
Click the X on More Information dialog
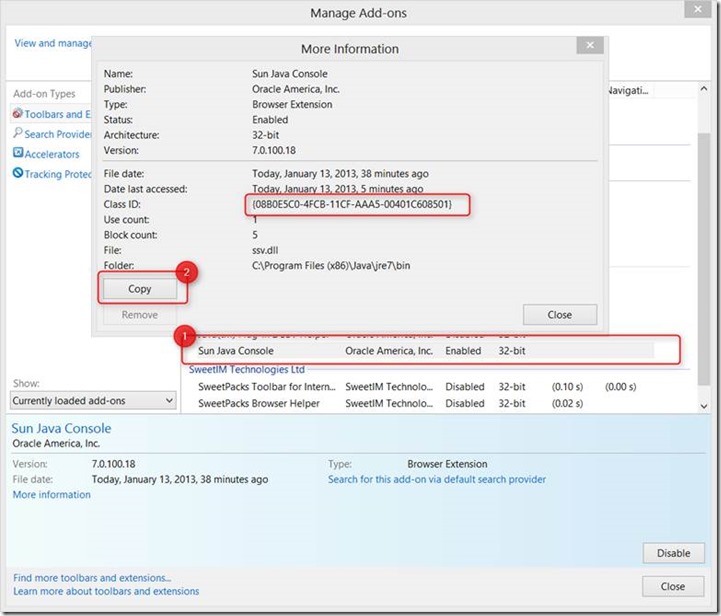point(590,45)
